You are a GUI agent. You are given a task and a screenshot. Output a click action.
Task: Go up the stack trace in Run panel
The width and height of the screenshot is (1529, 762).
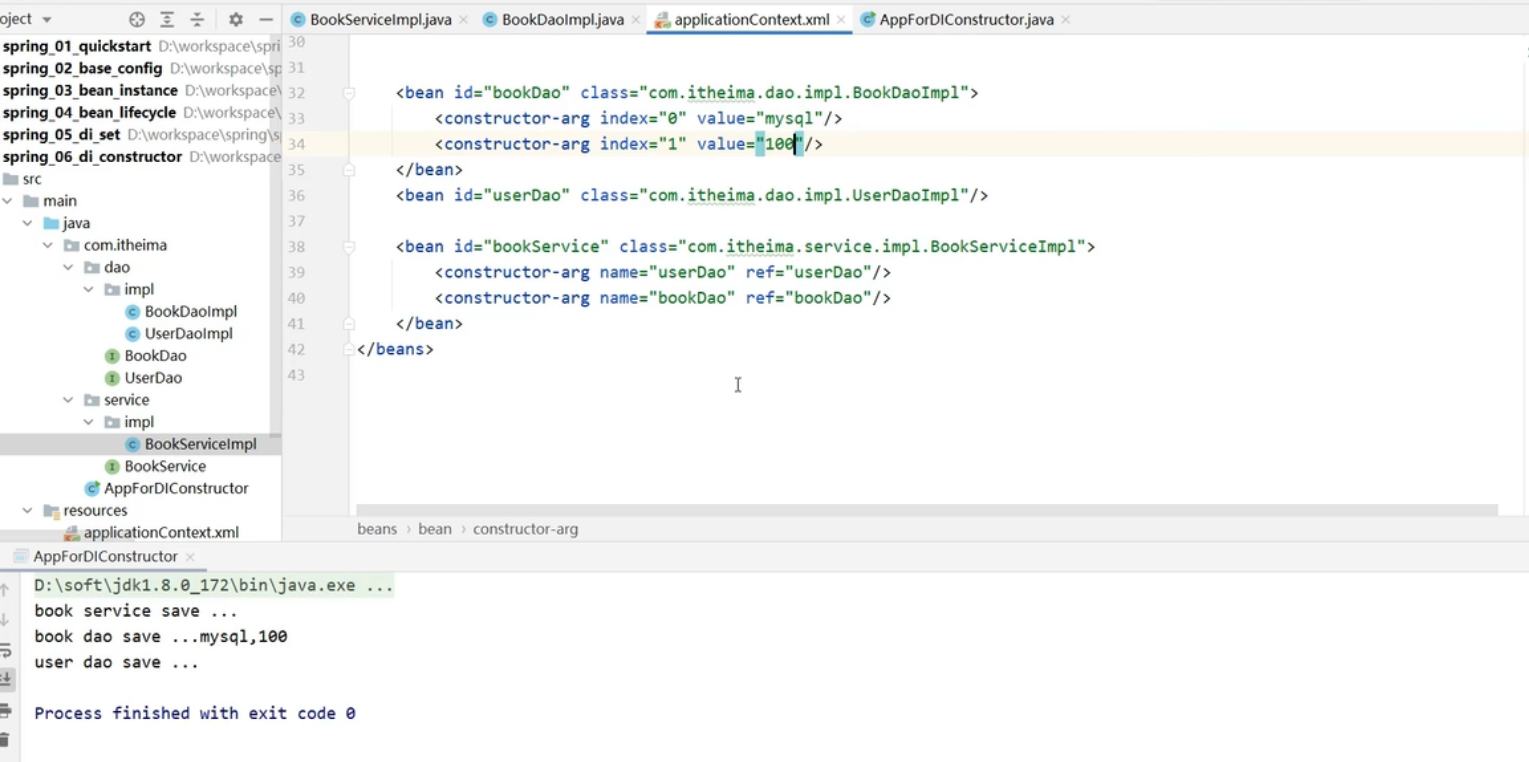(5, 590)
